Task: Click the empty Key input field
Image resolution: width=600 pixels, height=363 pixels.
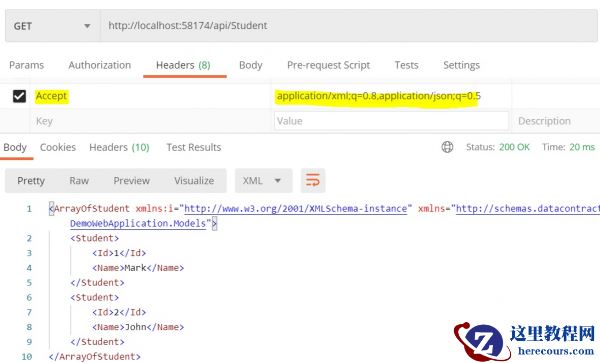Action: coord(150,121)
